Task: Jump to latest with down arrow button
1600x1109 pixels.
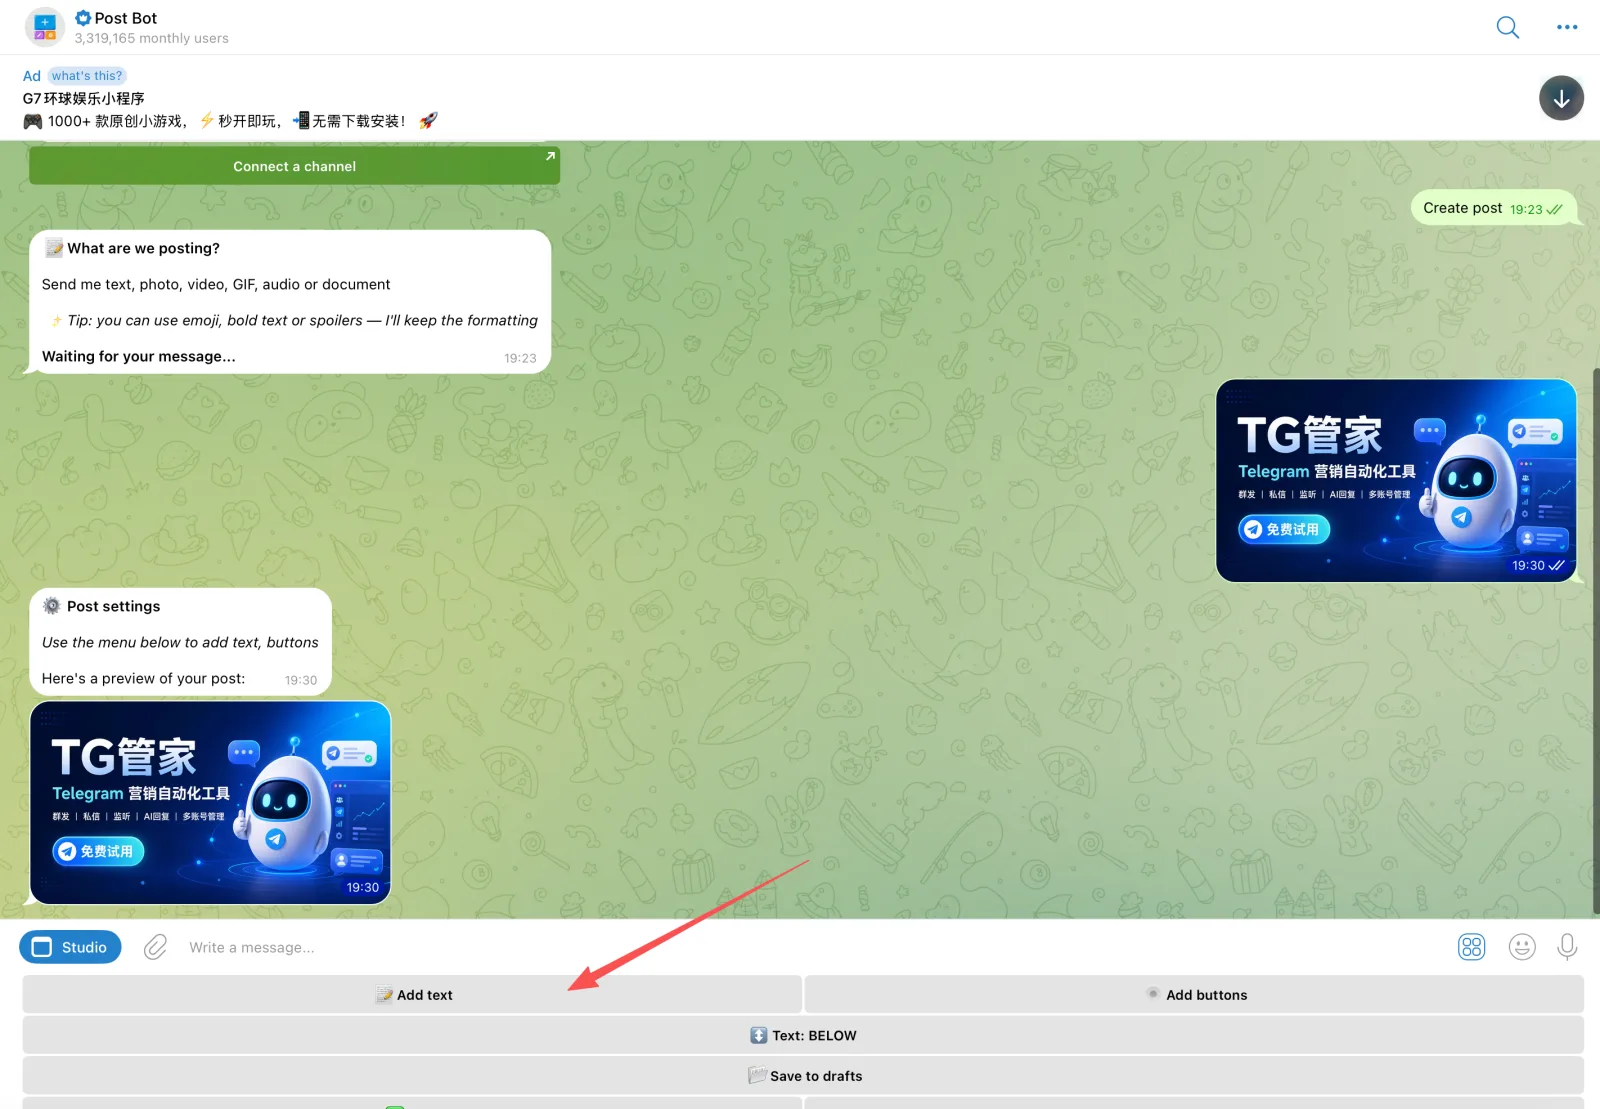Action: click(1561, 98)
